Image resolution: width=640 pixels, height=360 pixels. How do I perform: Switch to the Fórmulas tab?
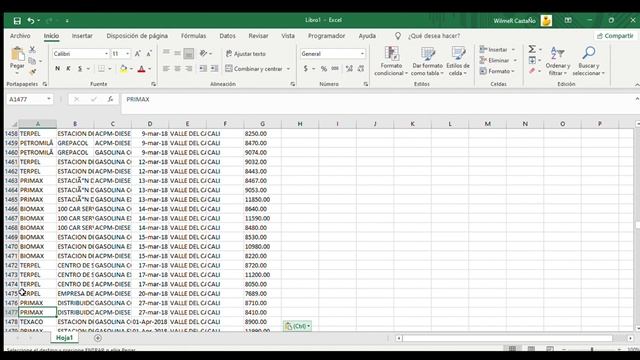pos(193,36)
